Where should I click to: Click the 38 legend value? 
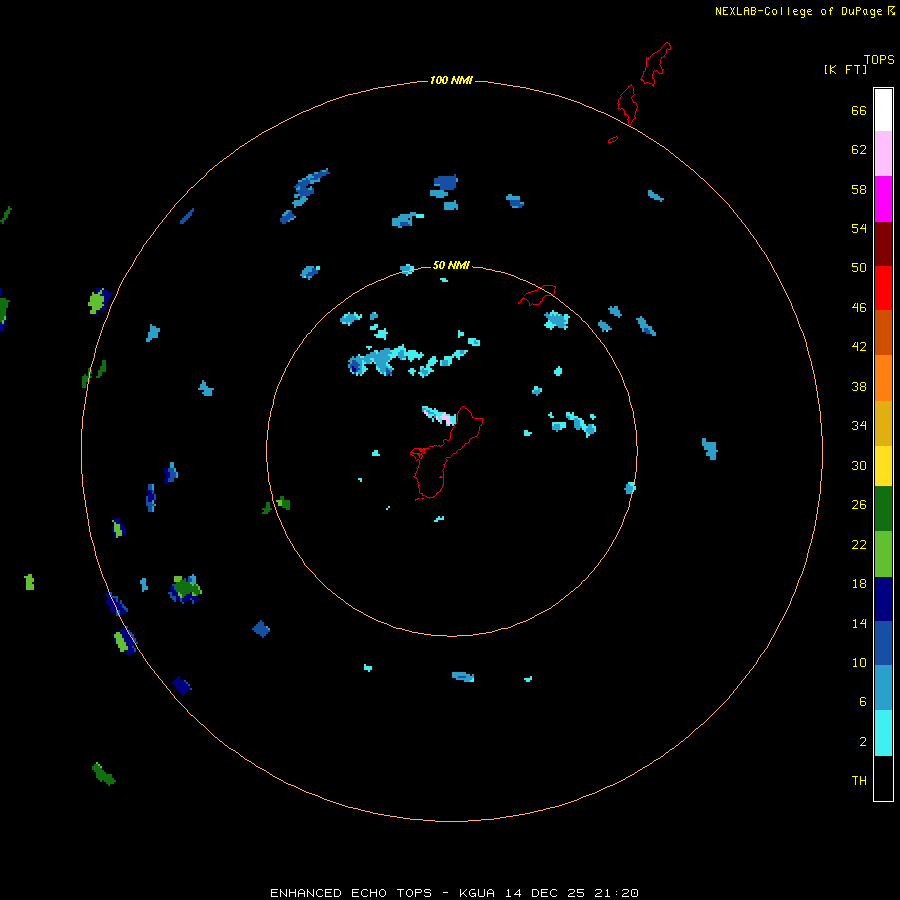pos(859,386)
